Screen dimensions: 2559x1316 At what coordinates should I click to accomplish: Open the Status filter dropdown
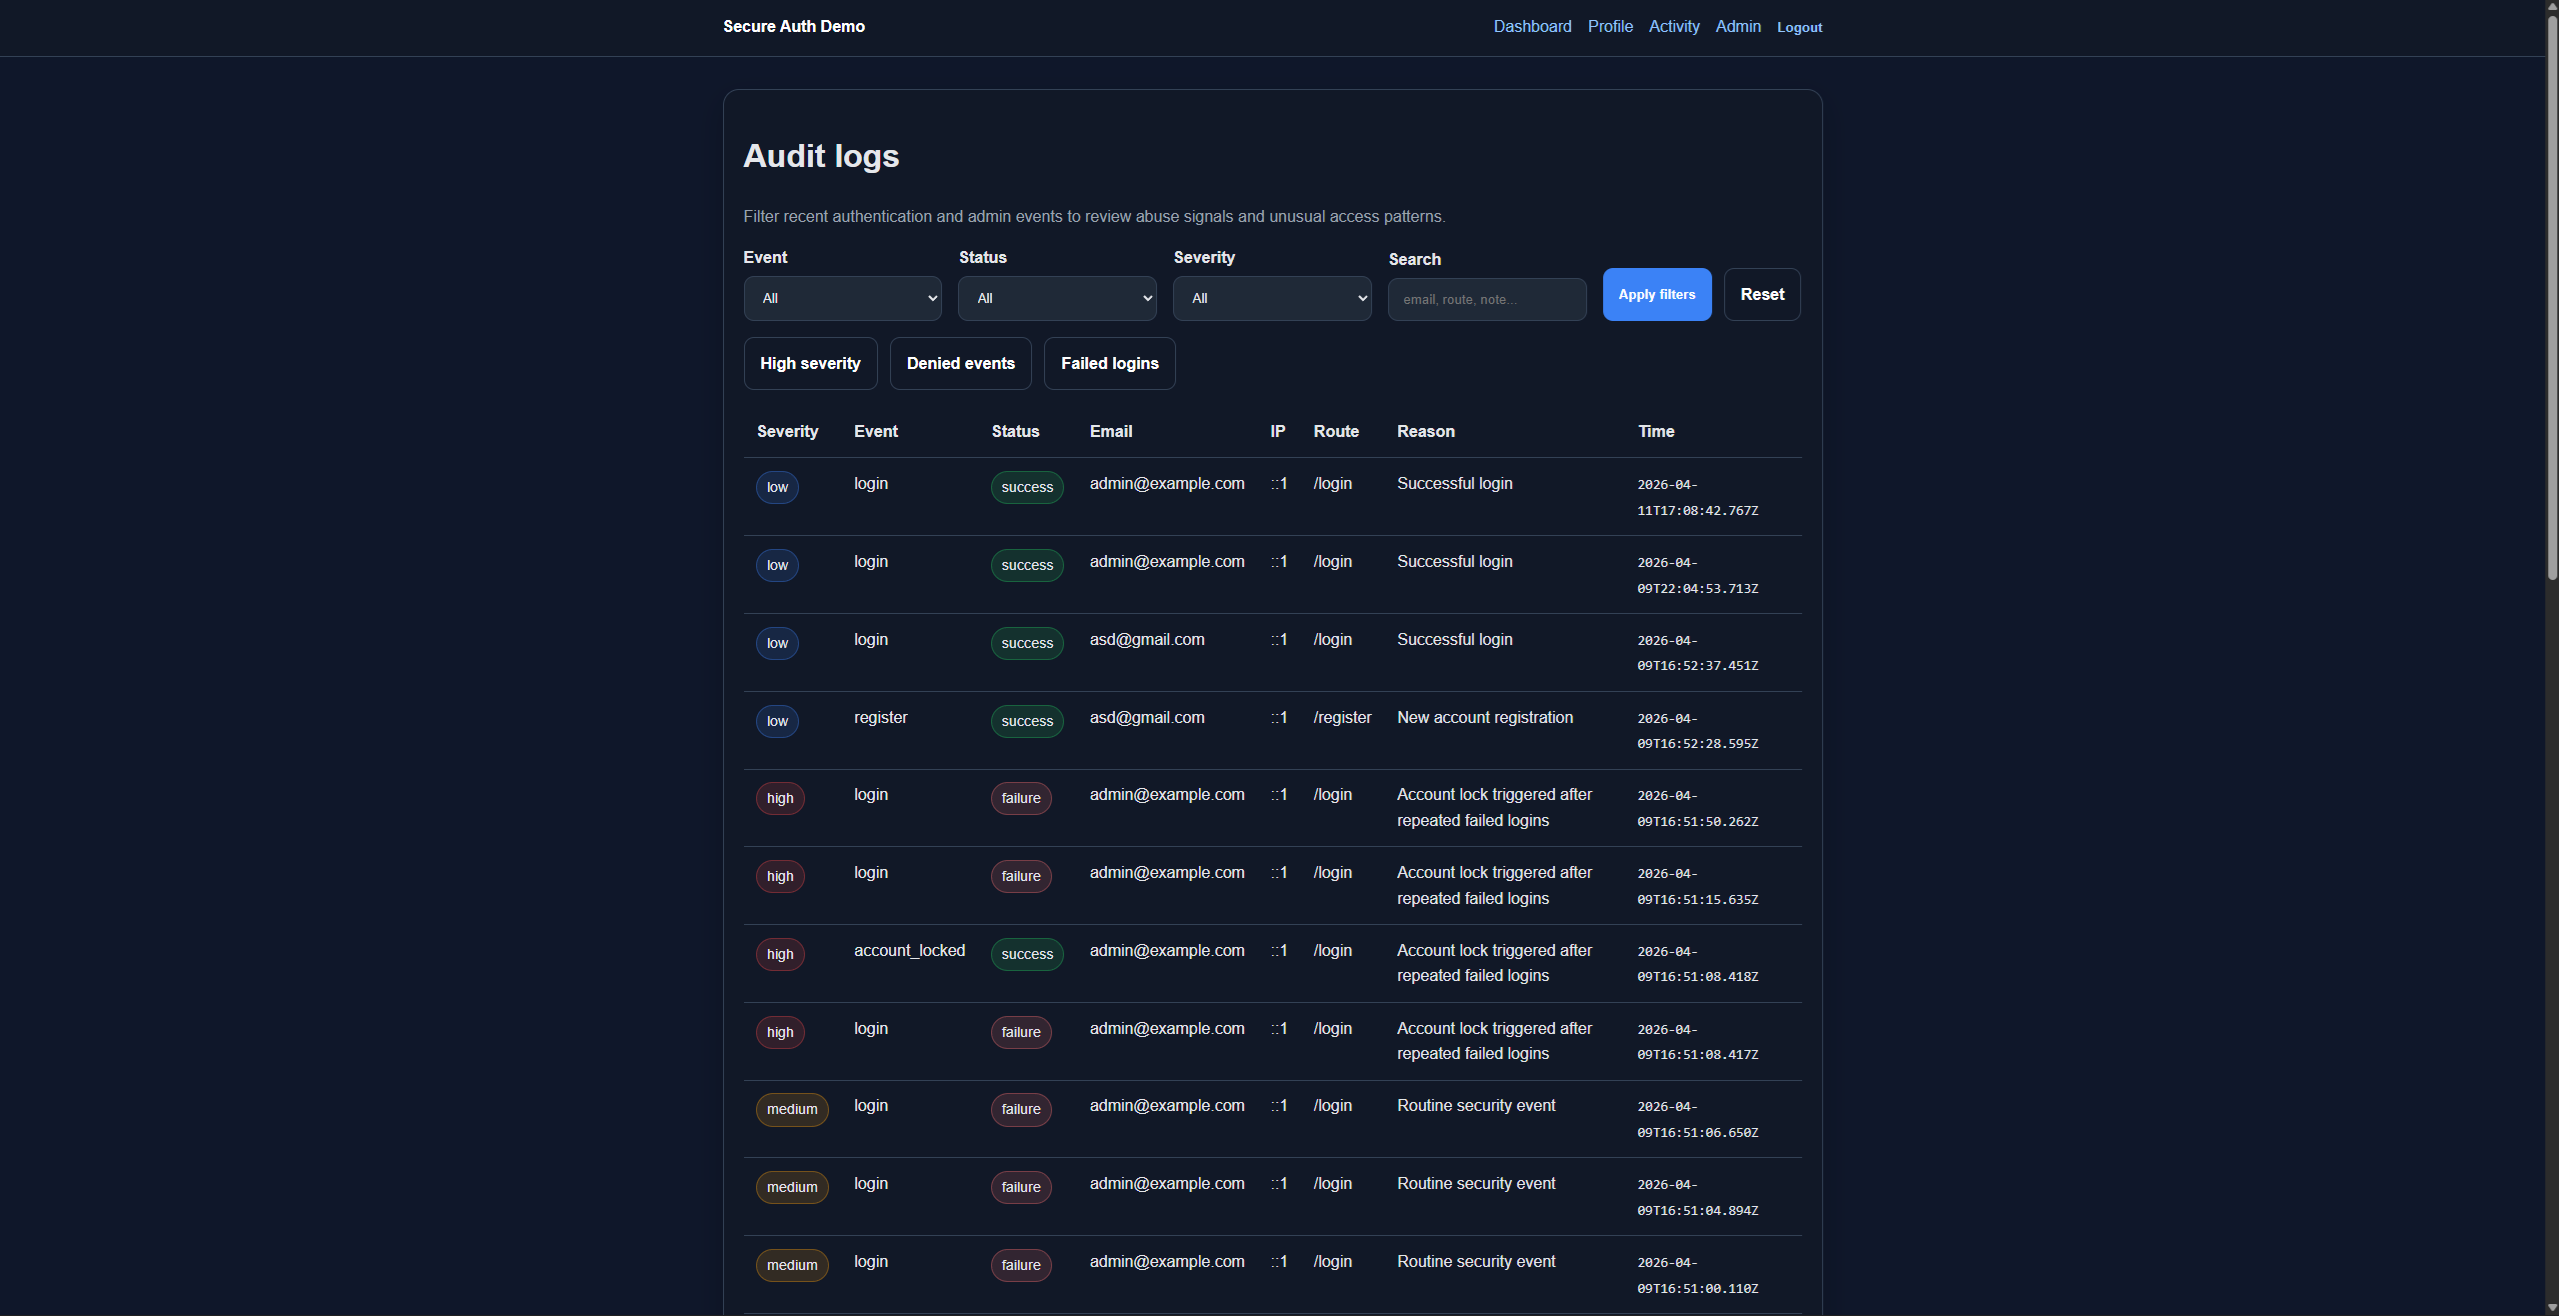(1056, 297)
